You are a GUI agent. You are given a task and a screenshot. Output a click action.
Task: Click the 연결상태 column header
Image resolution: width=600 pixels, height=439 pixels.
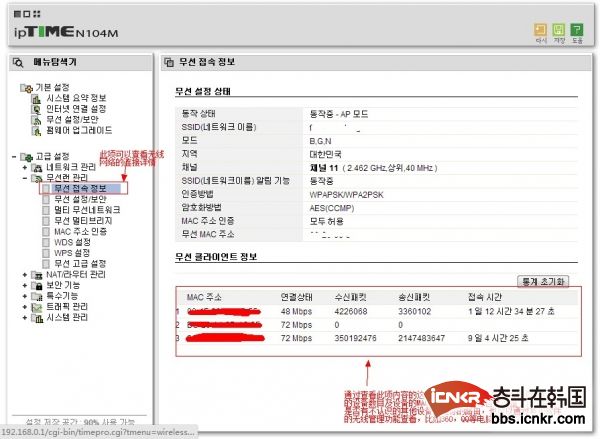click(x=297, y=297)
